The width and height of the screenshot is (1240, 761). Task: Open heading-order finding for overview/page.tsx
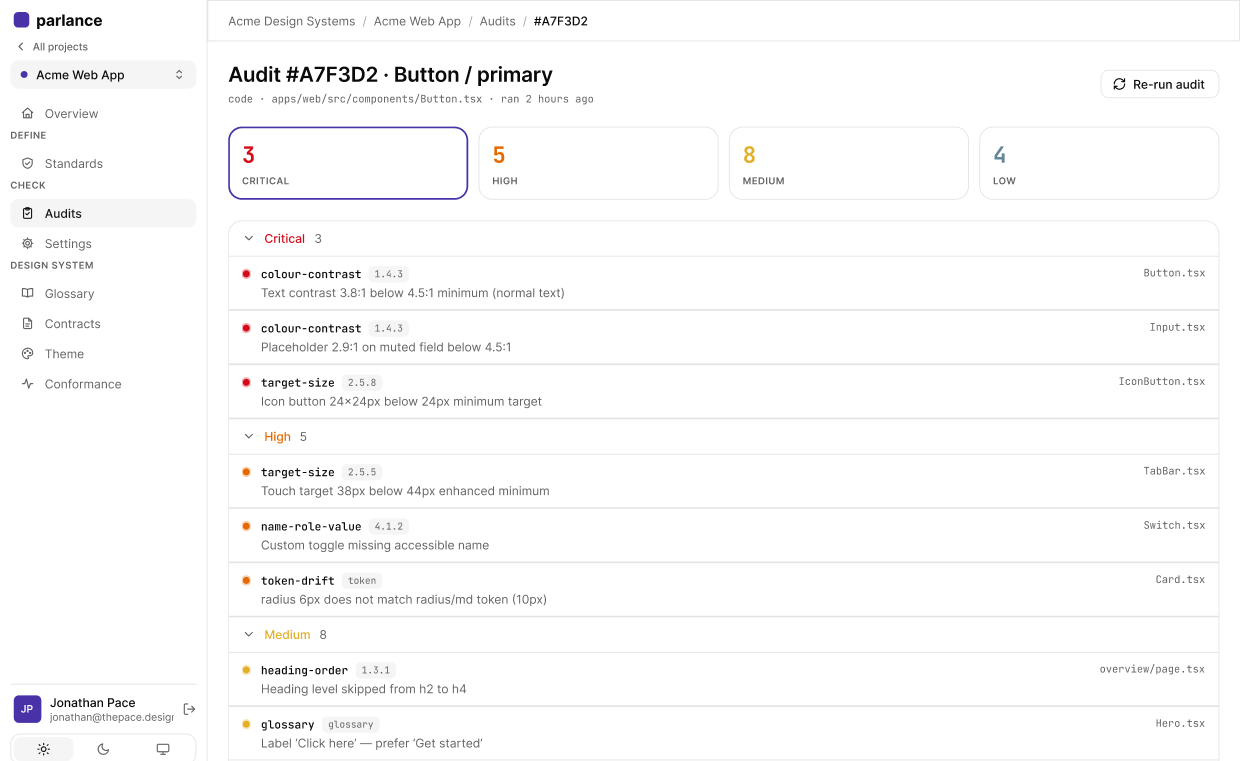[723, 679]
